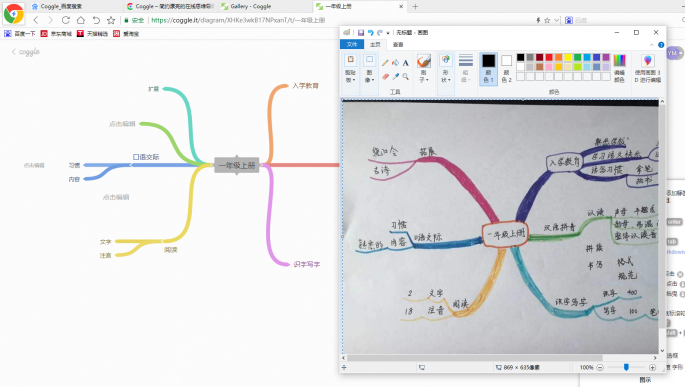Switch to the View tab in Paint
Viewport: 685px width, 387px height.
(x=398, y=45)
